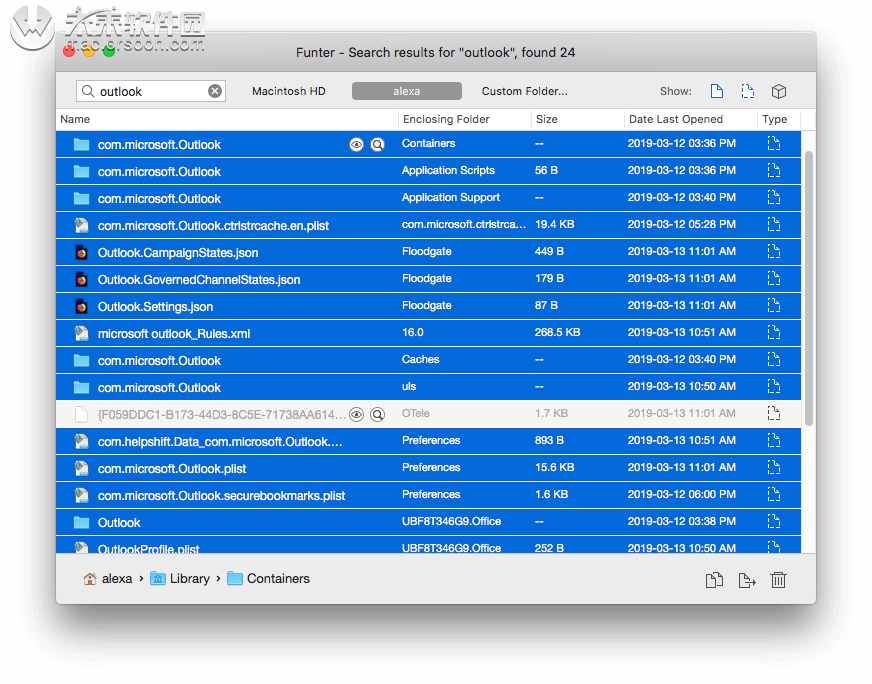Click Firefox icon of Outlook.Settings.json
Image resolution: width=872 pixels, height=684 pixels.
pos(82,306)
